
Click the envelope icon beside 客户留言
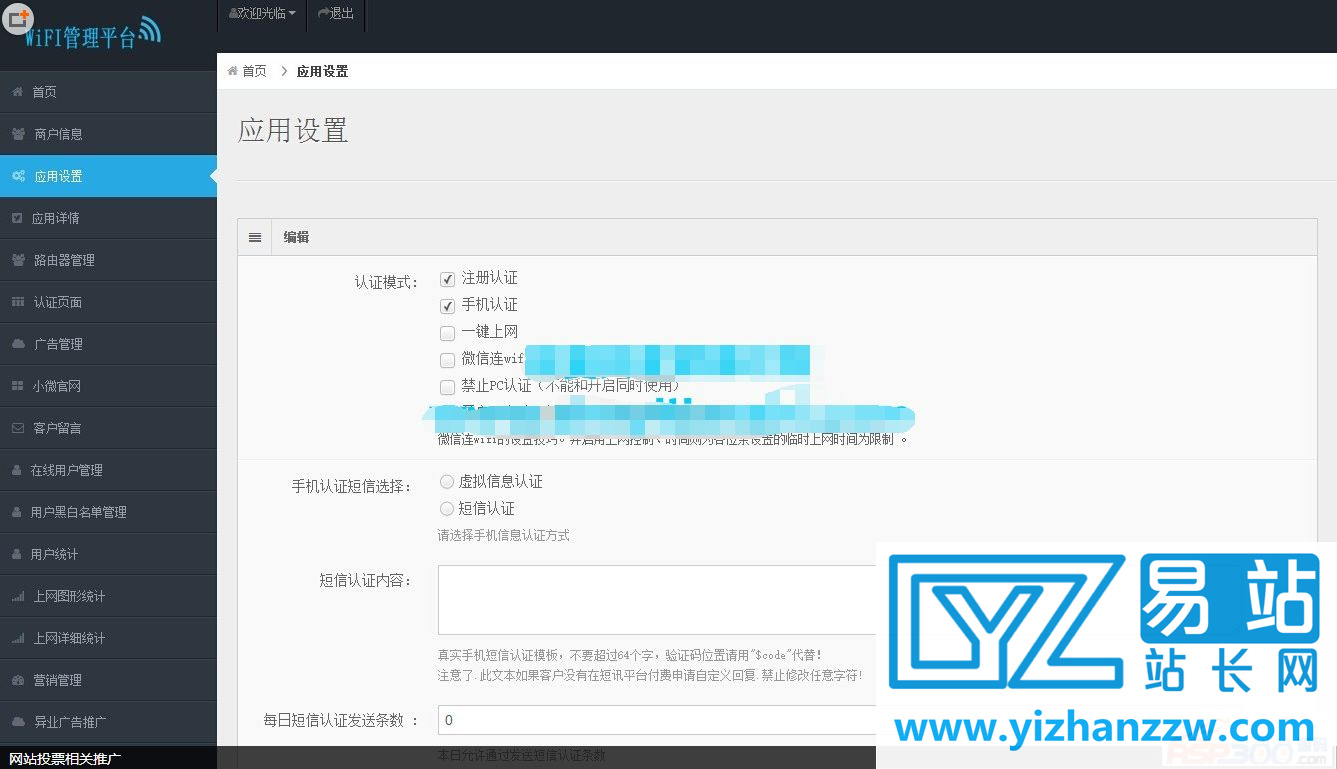coord(18,428)
